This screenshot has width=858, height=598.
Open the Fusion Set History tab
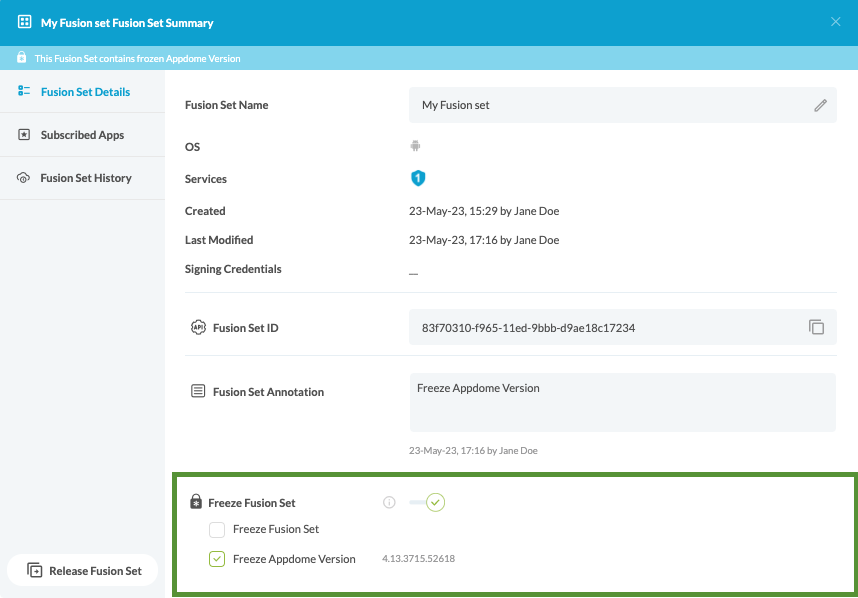(x=85, y=178)
